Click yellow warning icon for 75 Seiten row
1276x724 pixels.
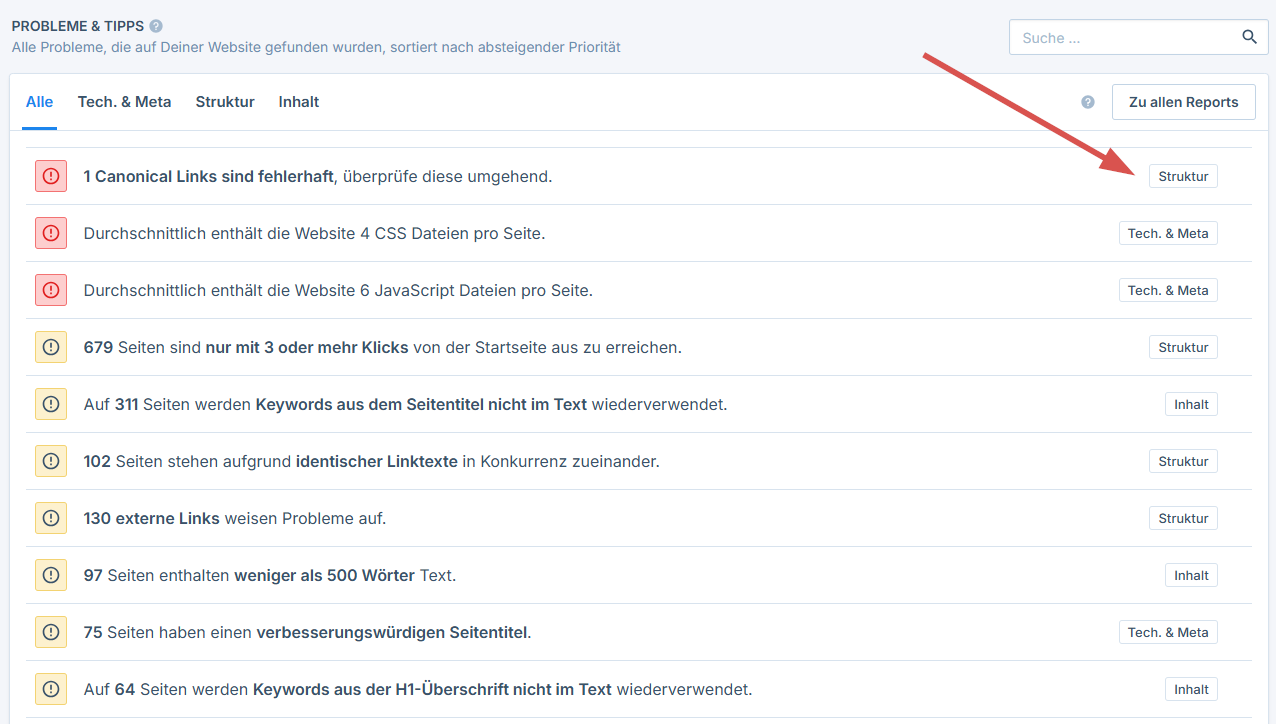click(51, 632)
